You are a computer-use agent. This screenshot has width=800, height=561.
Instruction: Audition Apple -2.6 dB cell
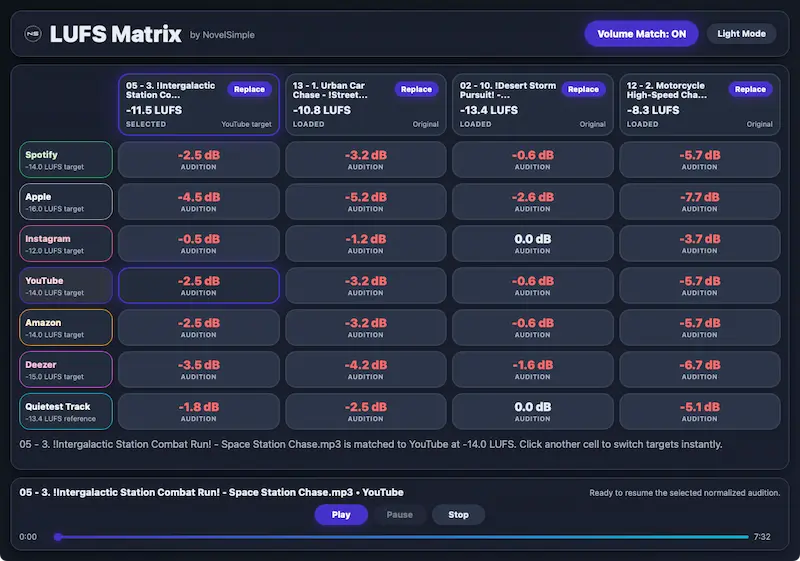(x=533, y=201)
